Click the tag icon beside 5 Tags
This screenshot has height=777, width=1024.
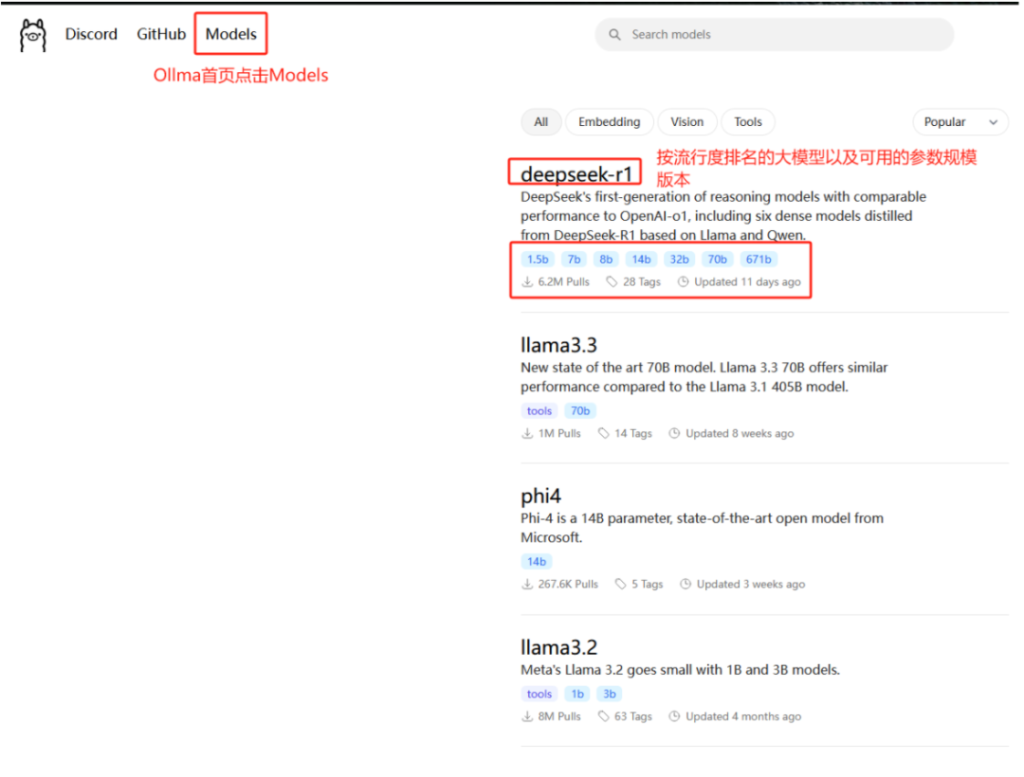(620, 584)
